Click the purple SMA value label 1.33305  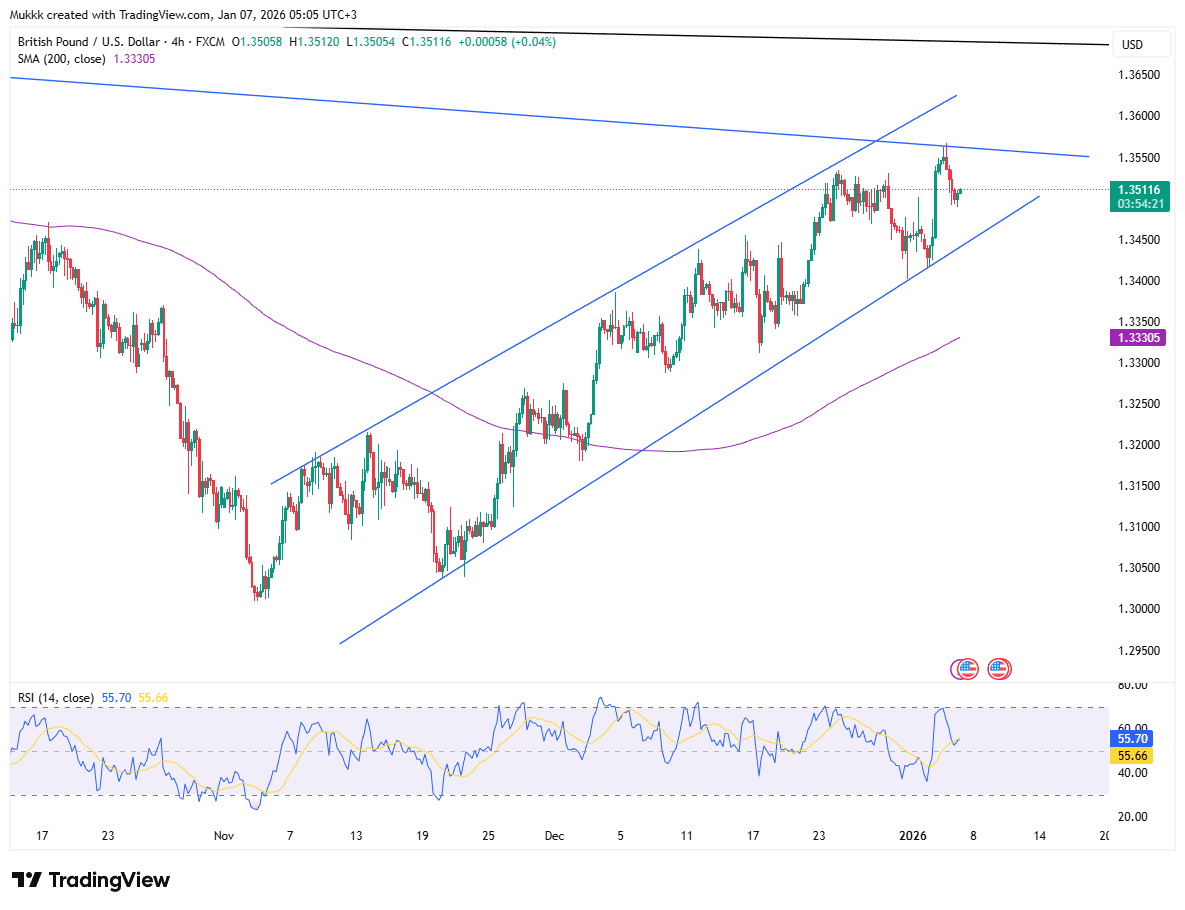(x=1139, y=338)
